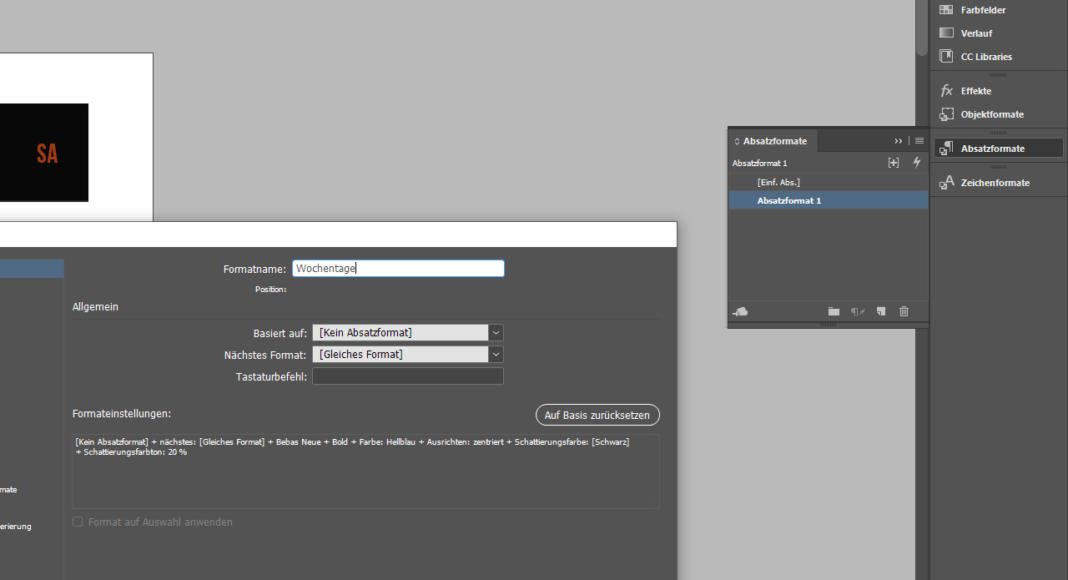Expand the 'Basiert auf' dropdown

(x=496, y=333)
